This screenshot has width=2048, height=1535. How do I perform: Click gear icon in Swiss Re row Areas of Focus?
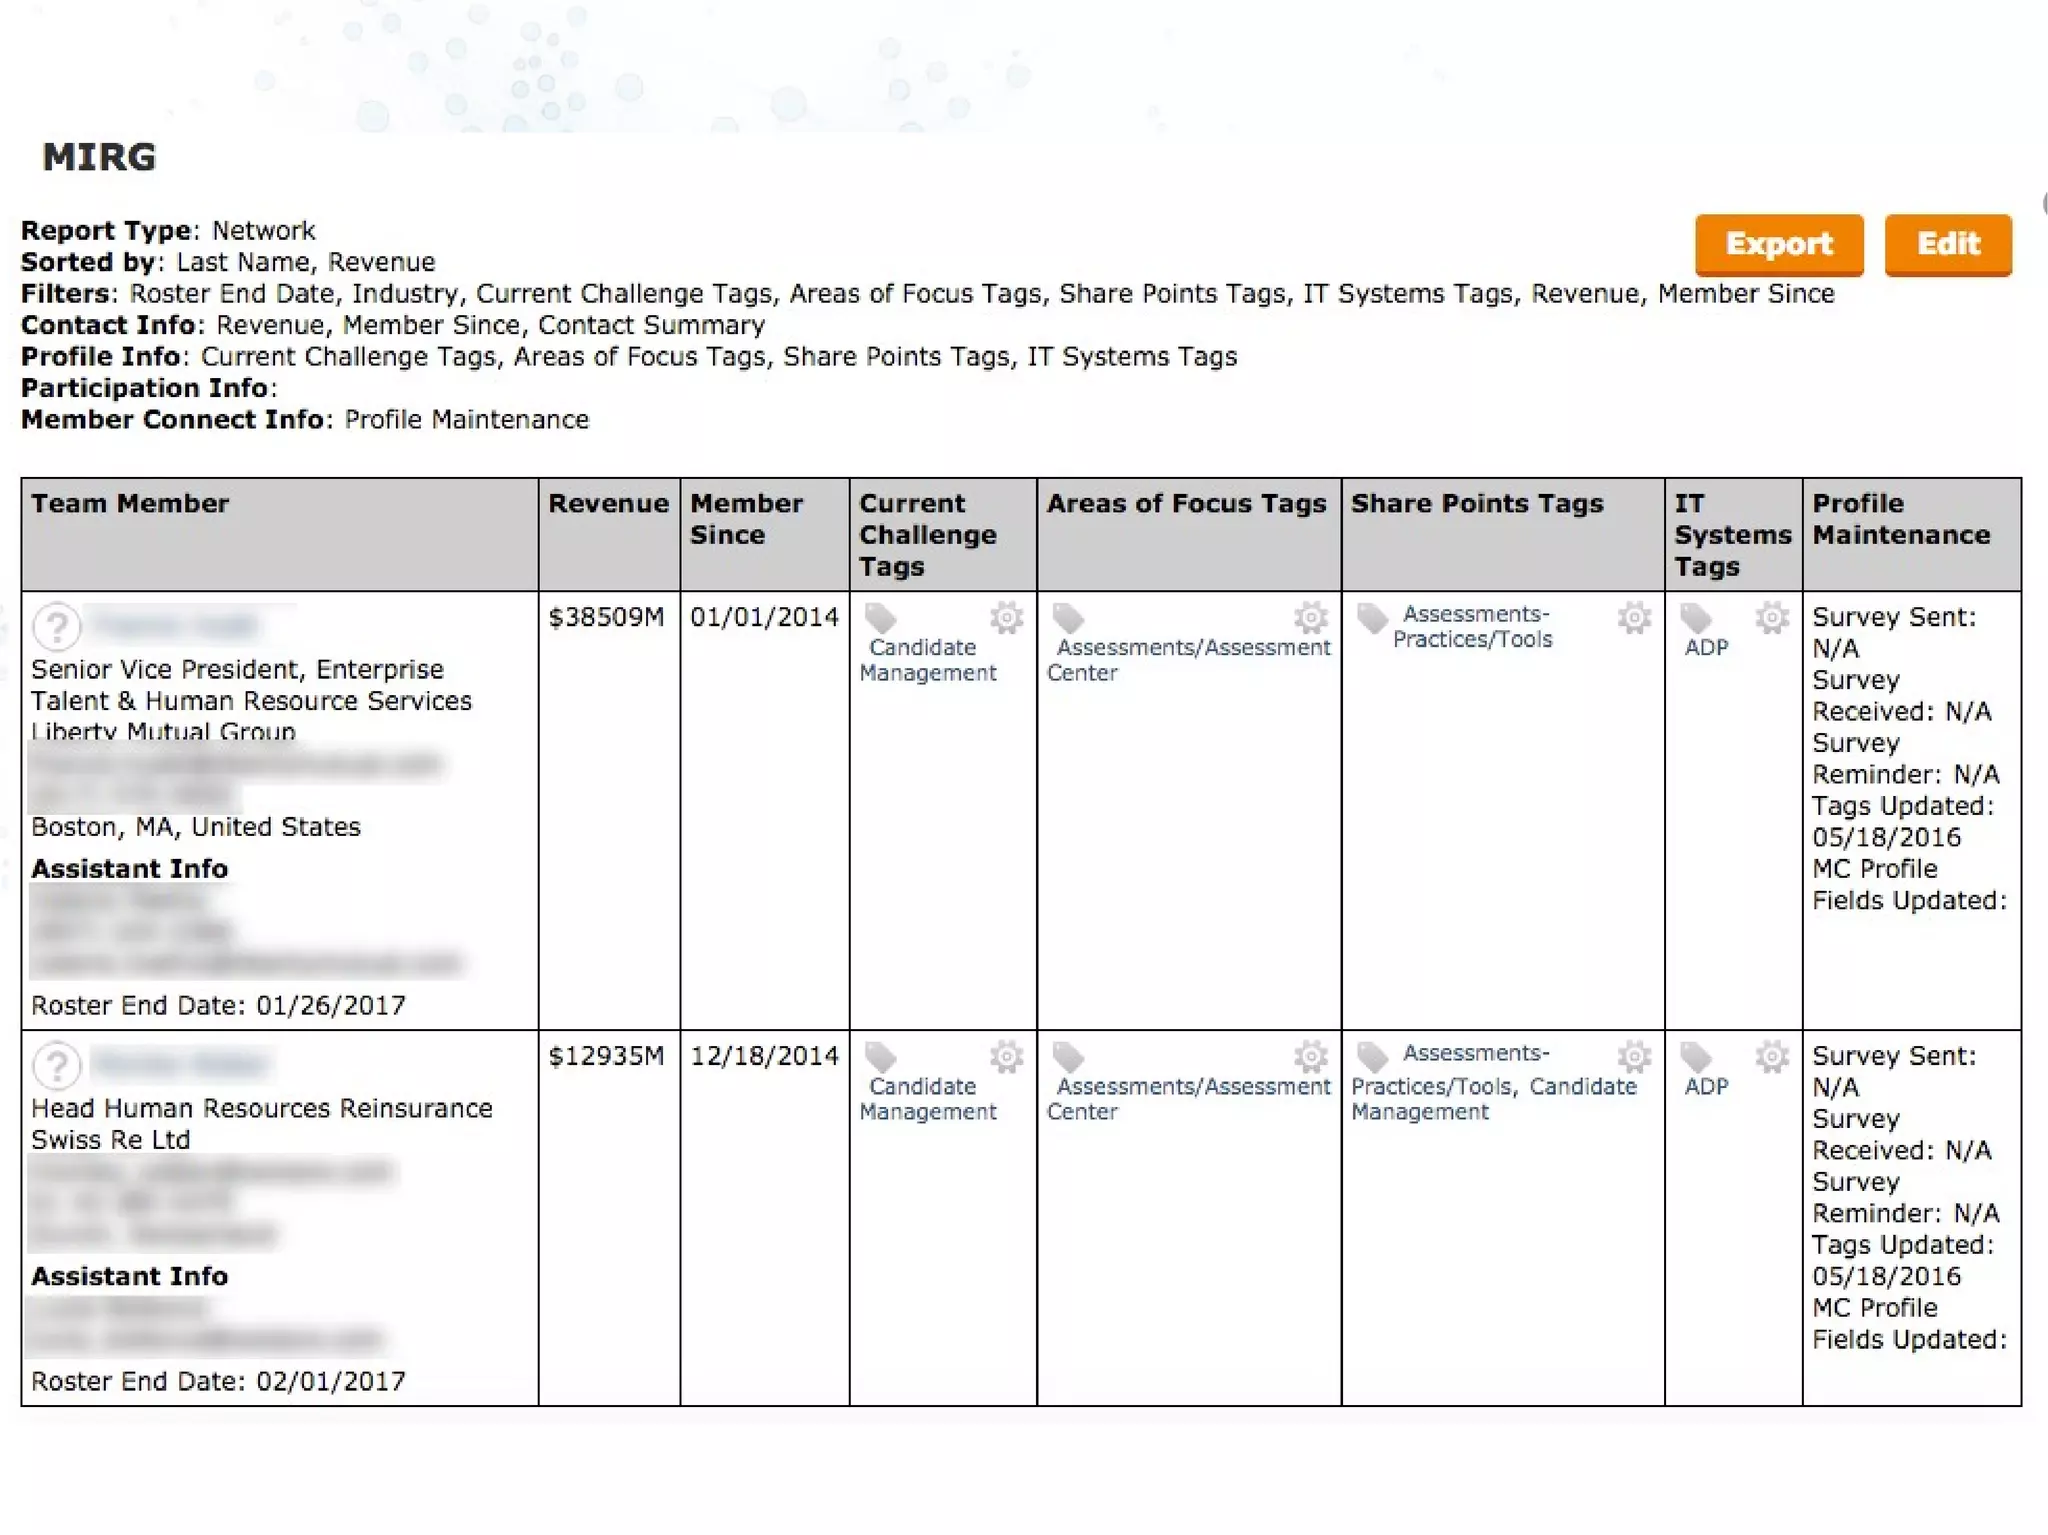tap(1310, 1057)
